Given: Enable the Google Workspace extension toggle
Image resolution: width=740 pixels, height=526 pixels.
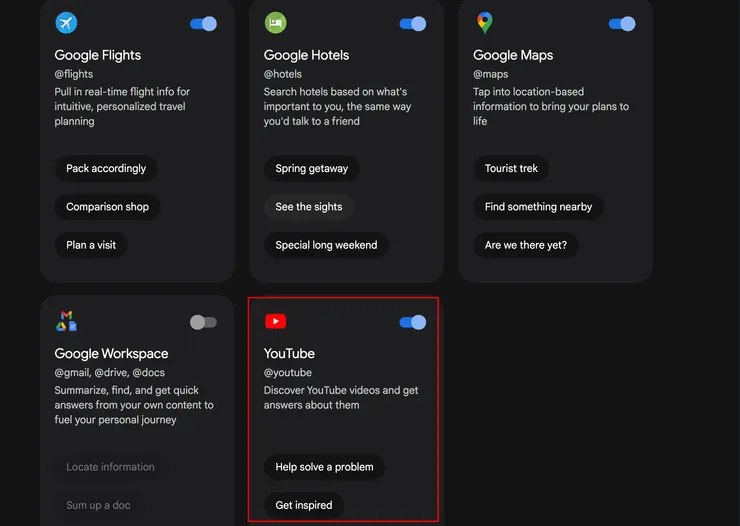Looking at the screenshot, I should 203,322.
